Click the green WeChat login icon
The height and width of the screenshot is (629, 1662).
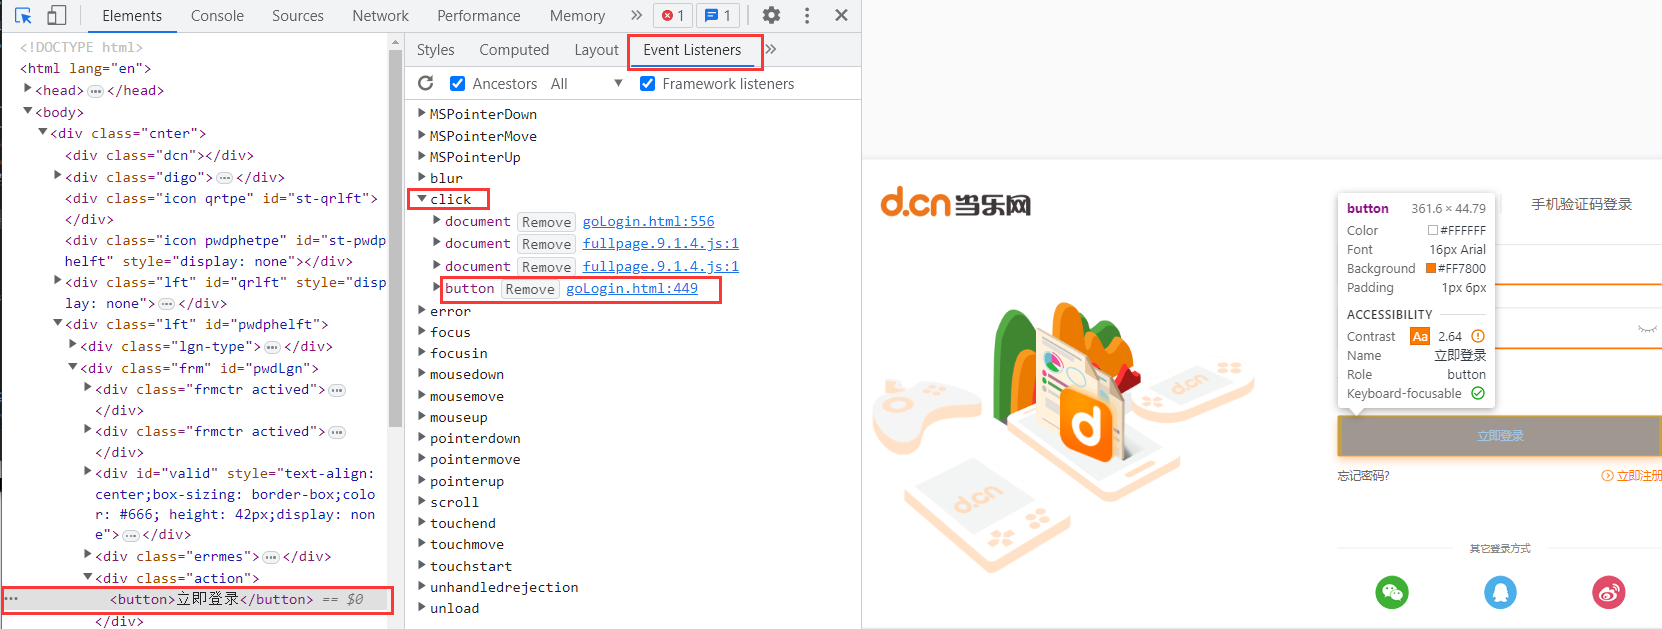(1392, 592)
